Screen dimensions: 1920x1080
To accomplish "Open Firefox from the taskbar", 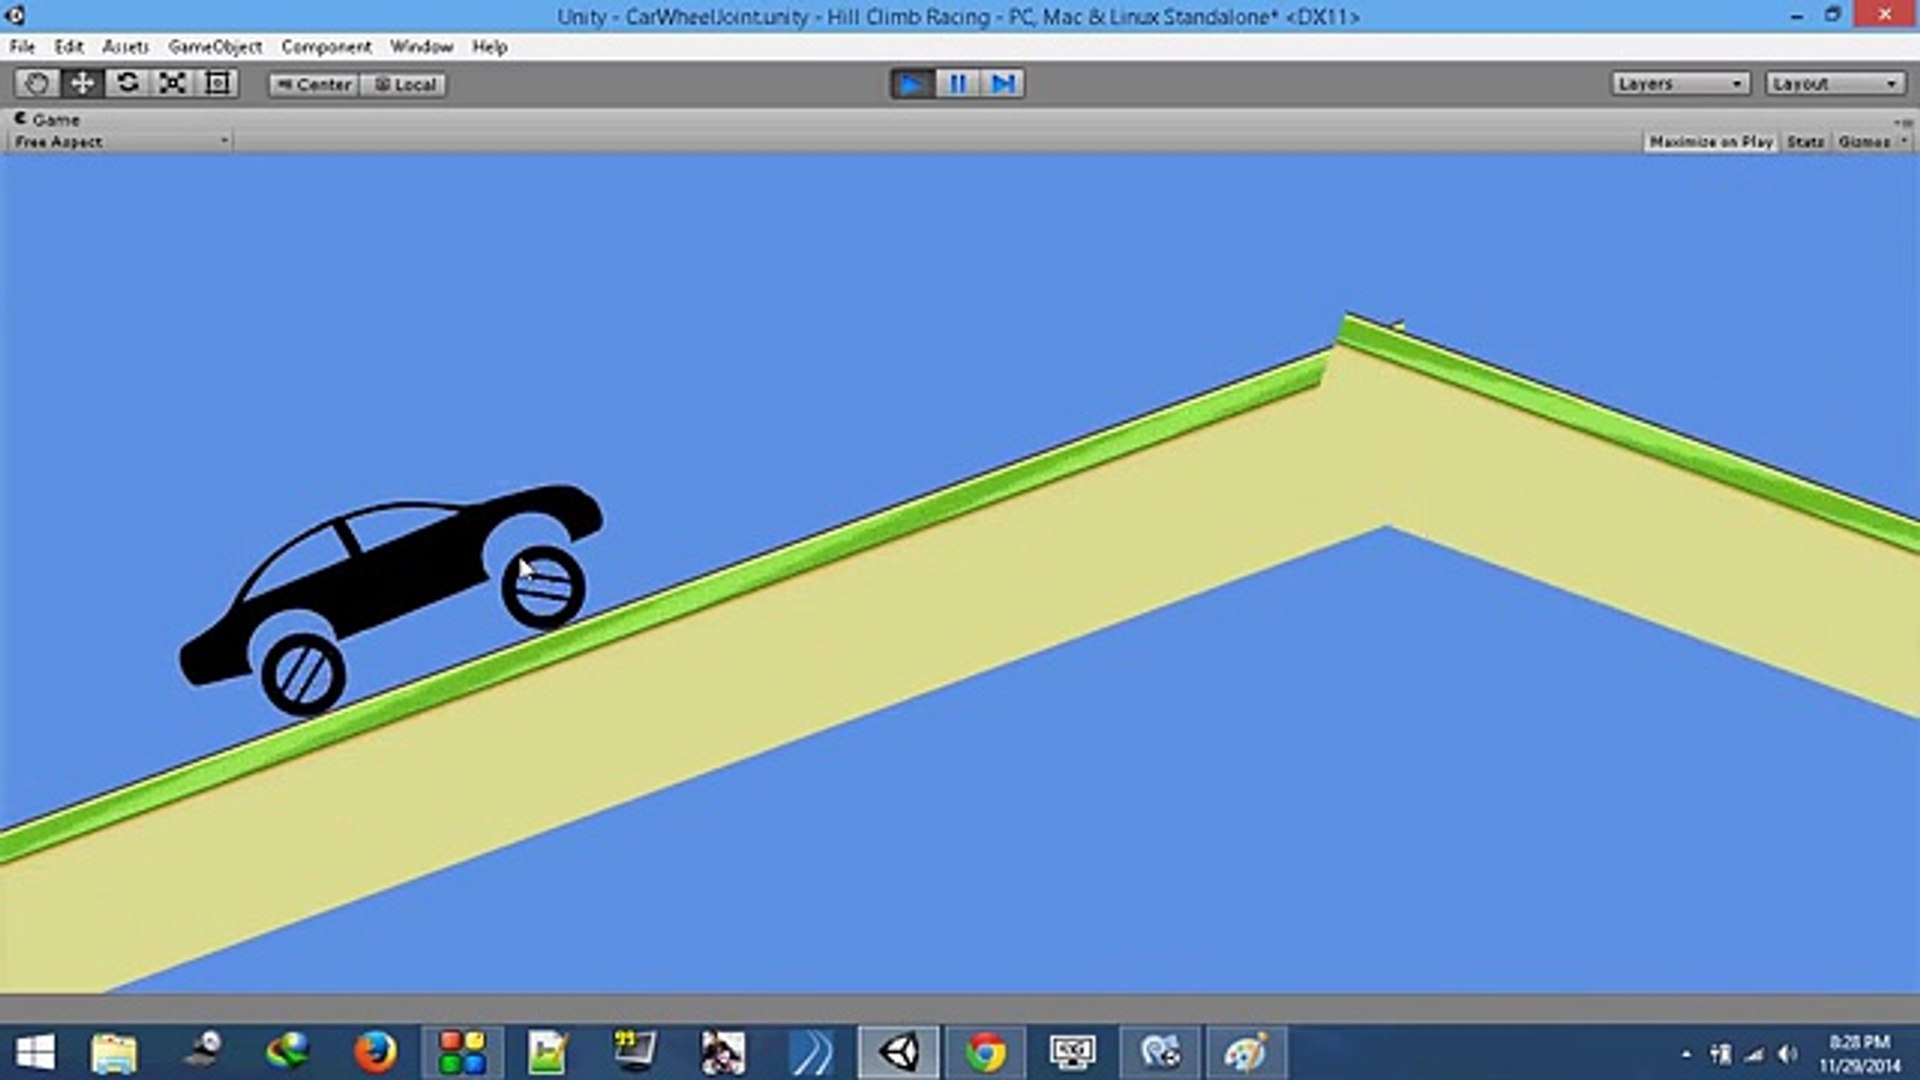I will (x=375, y=1052).
